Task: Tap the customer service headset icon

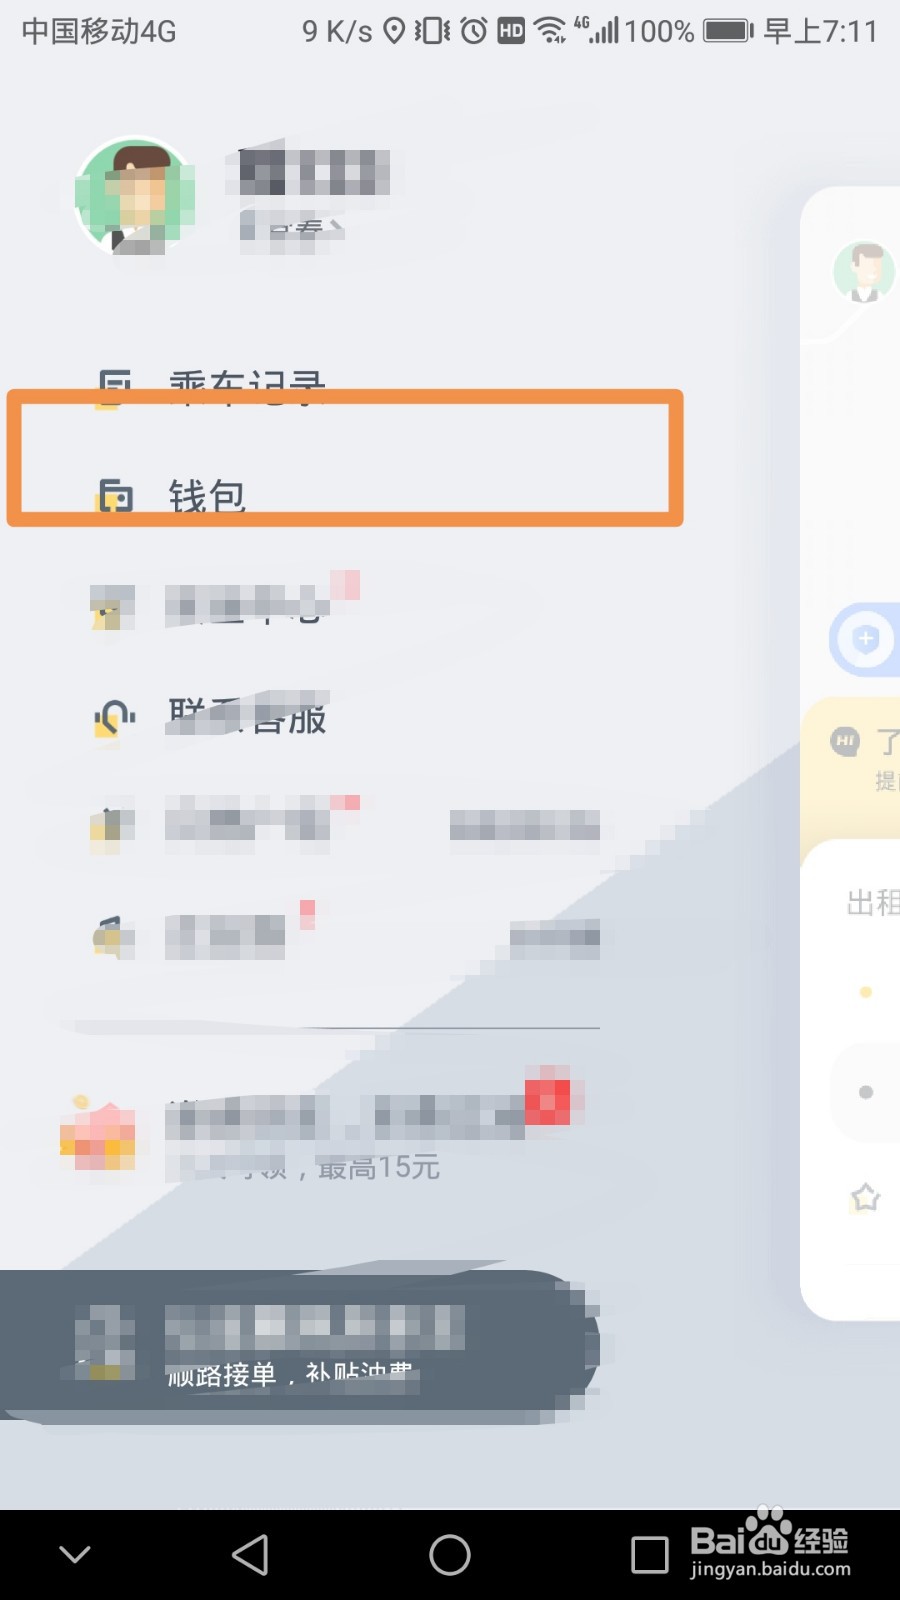Action: [115, 718]
